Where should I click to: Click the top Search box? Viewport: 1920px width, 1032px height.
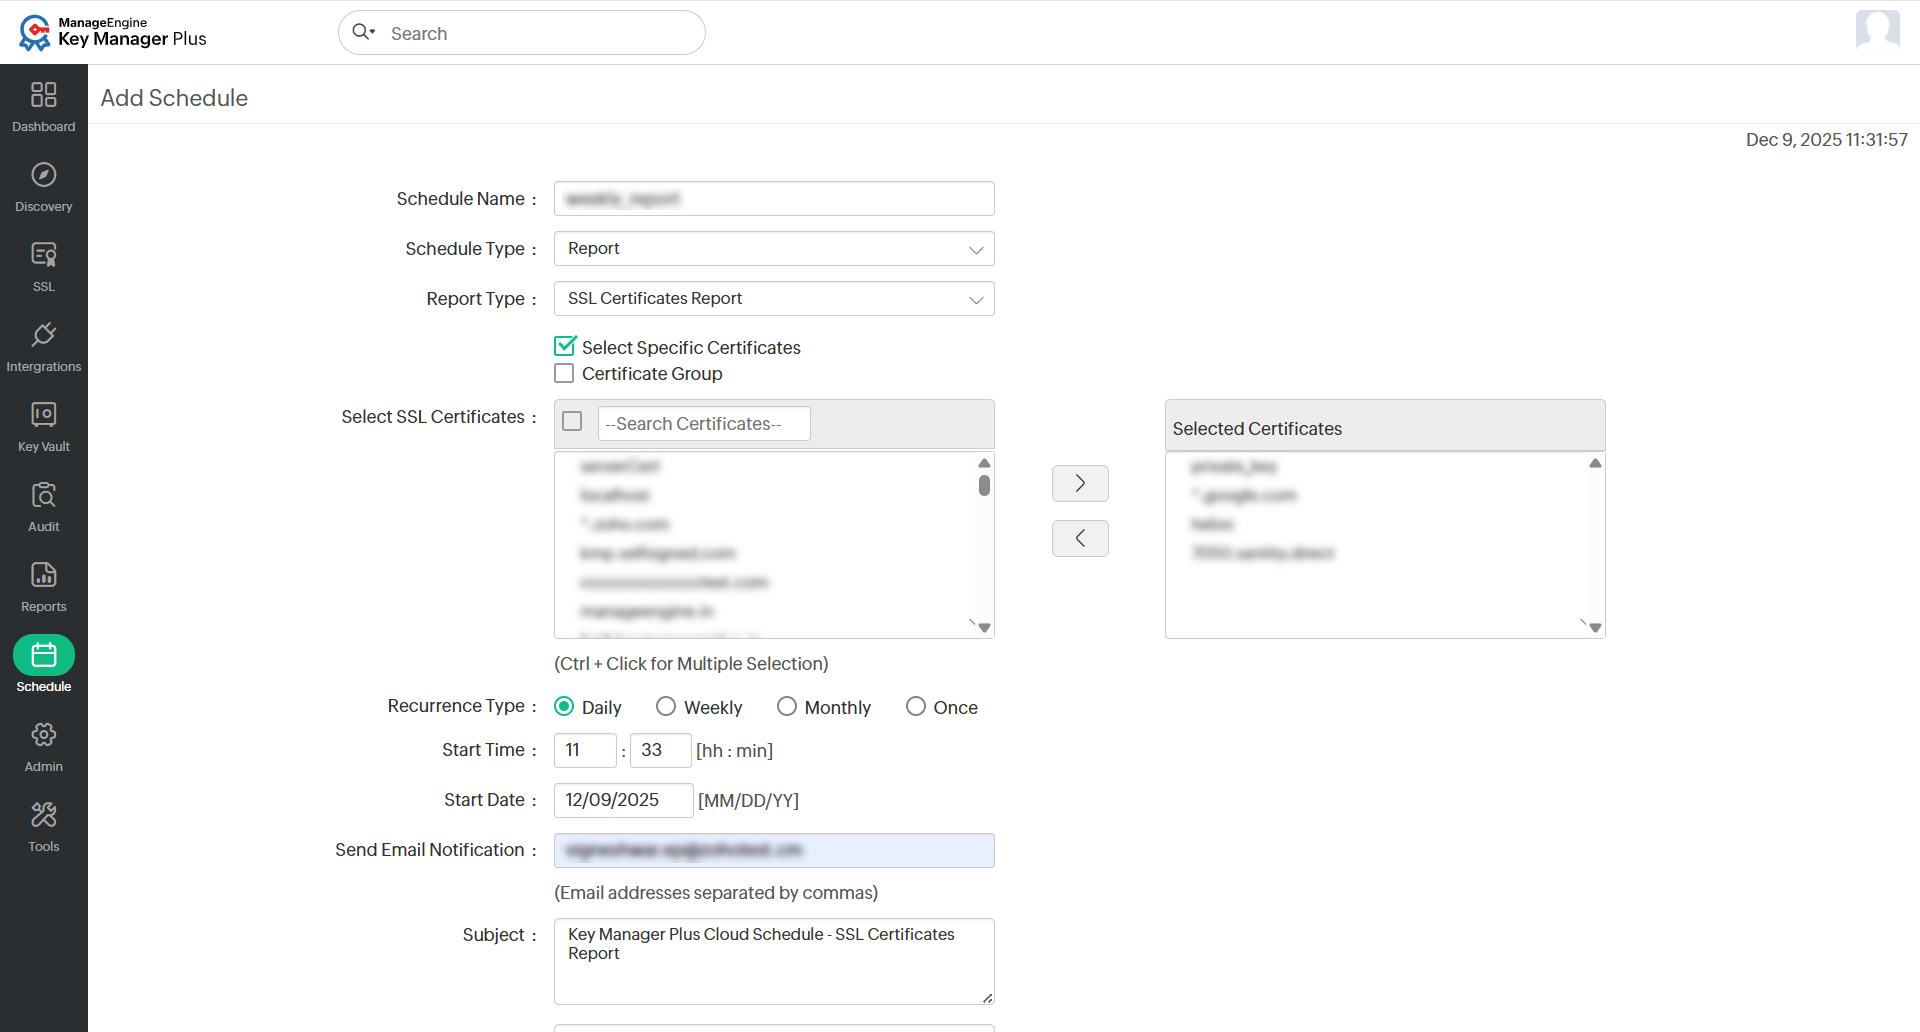[x=522, y=33]
